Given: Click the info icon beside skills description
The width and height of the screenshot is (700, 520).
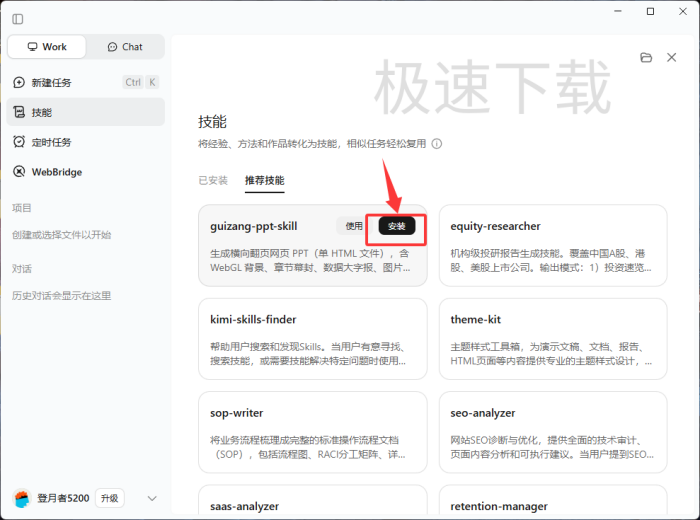Looking at the screenshot, I should (437, 144).
